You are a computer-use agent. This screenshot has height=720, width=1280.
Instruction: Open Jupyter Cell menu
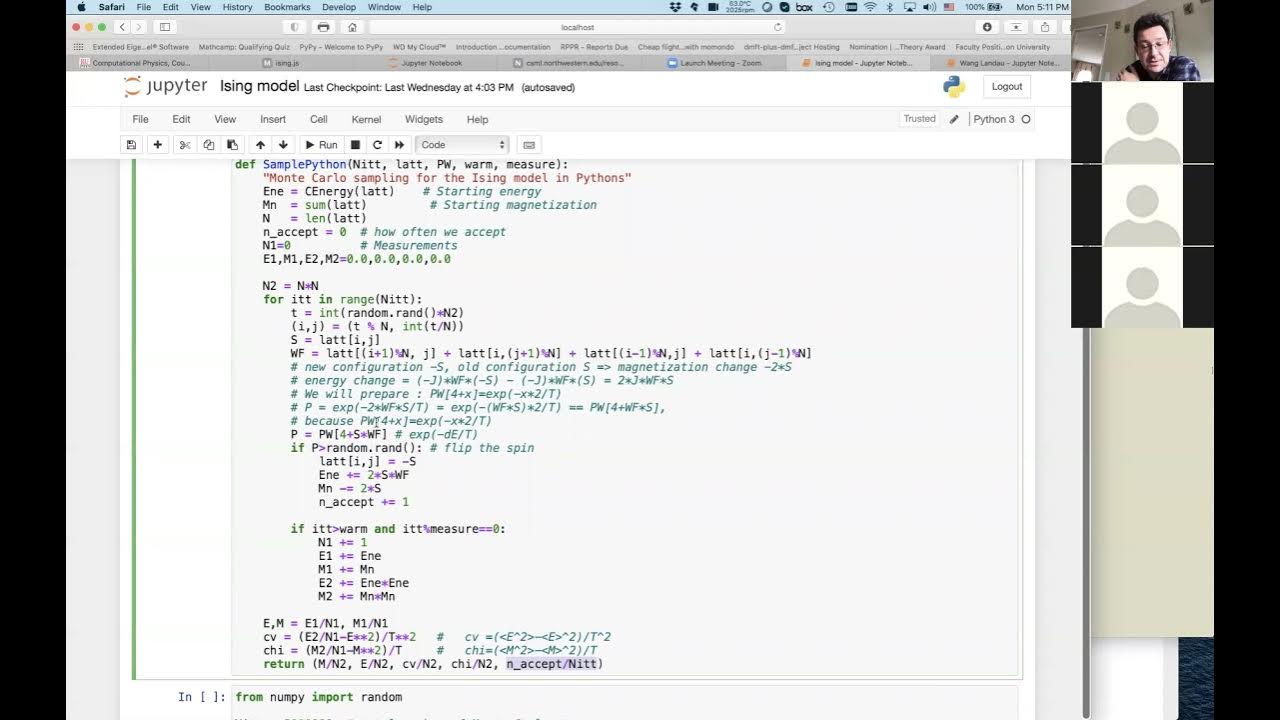318,119
